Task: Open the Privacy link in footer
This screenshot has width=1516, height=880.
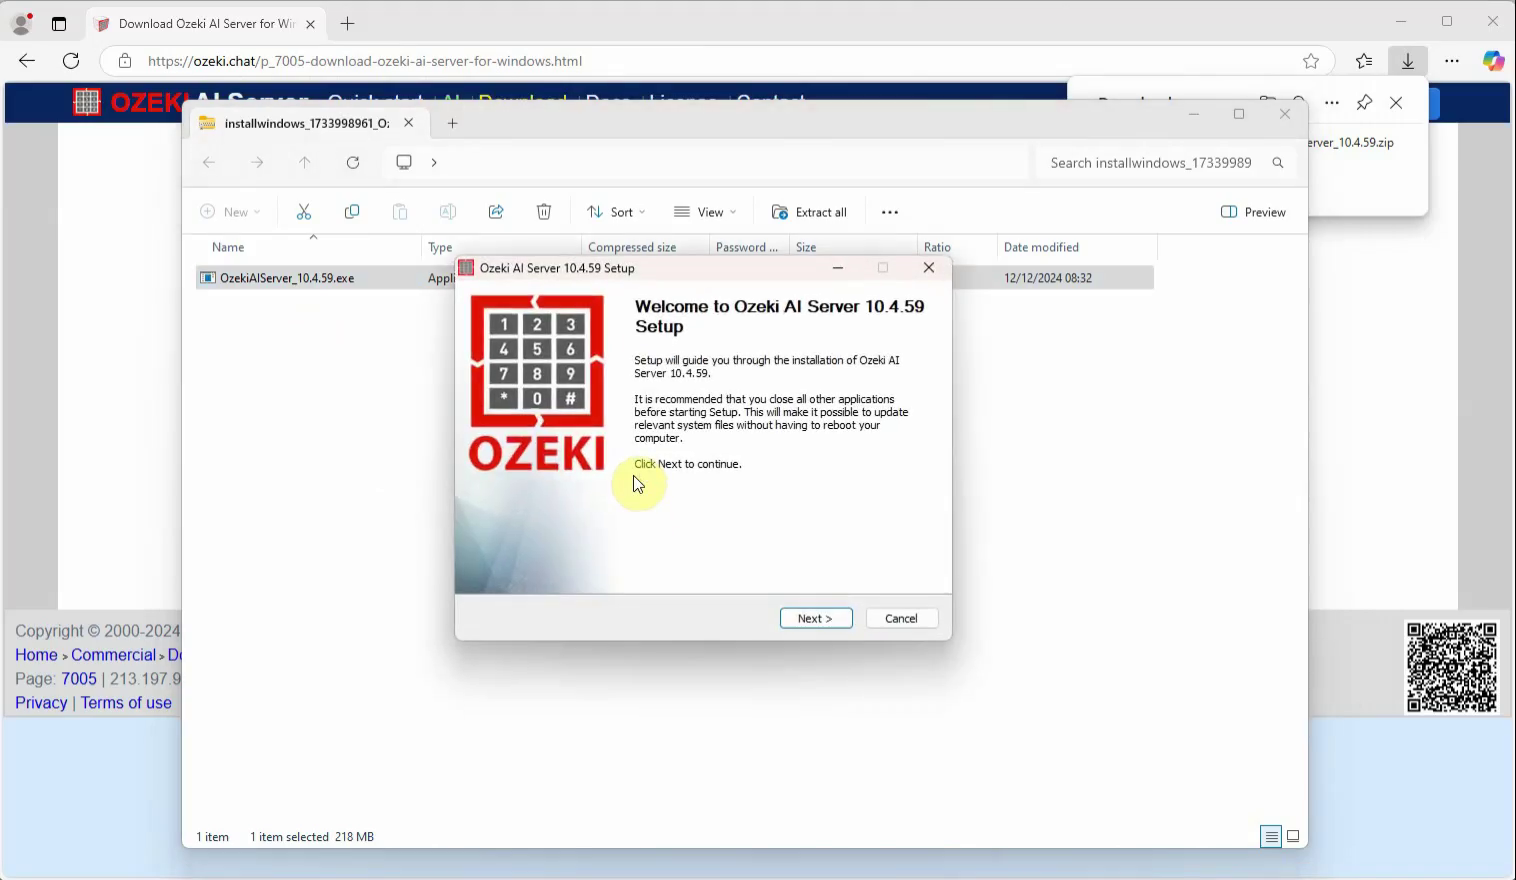Action: [41, 703]
